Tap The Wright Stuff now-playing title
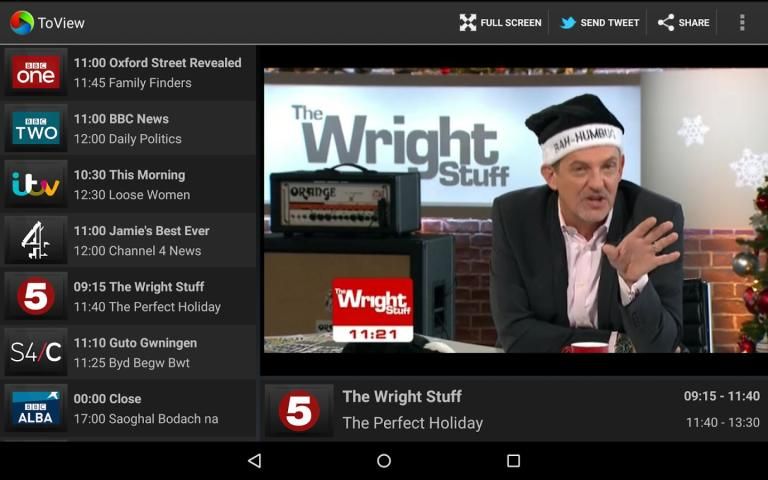The width and height of the screenshot is (768, 480). pyautogui.click(x=402, y=396)
